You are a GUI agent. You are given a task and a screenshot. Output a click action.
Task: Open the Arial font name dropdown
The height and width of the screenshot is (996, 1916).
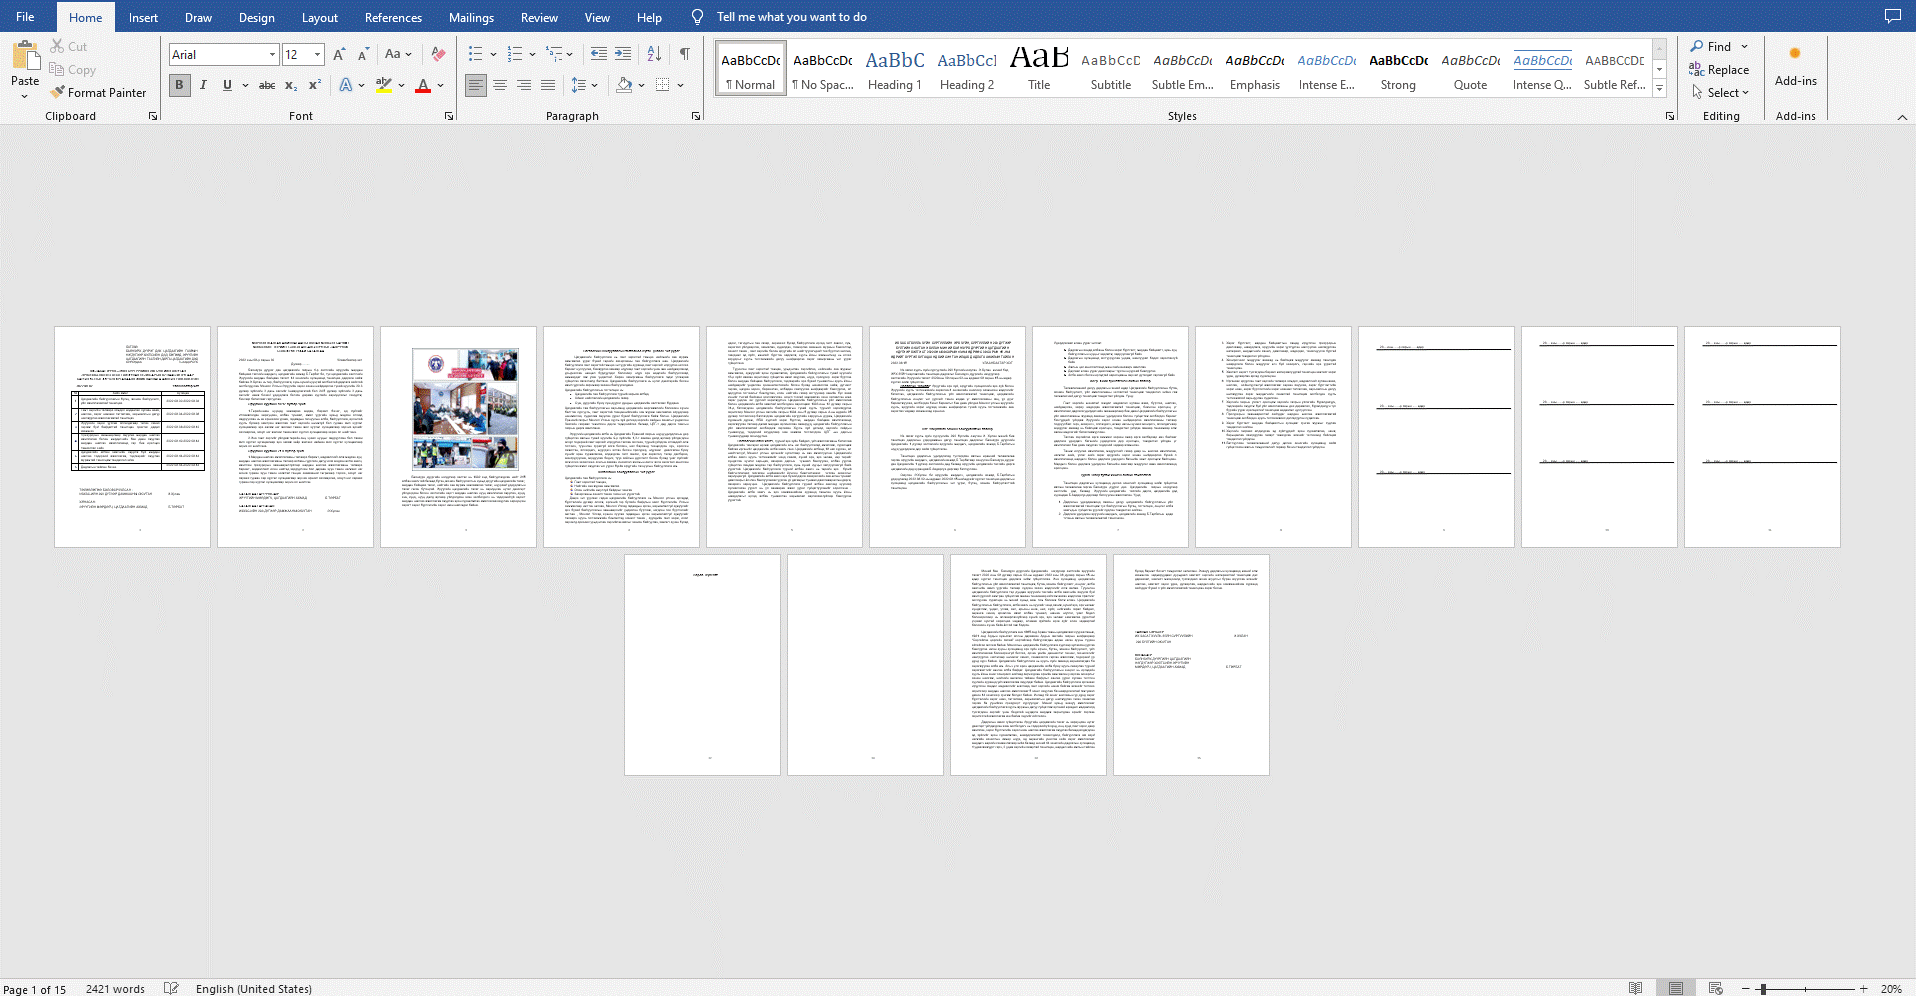(x=272, y=54)
